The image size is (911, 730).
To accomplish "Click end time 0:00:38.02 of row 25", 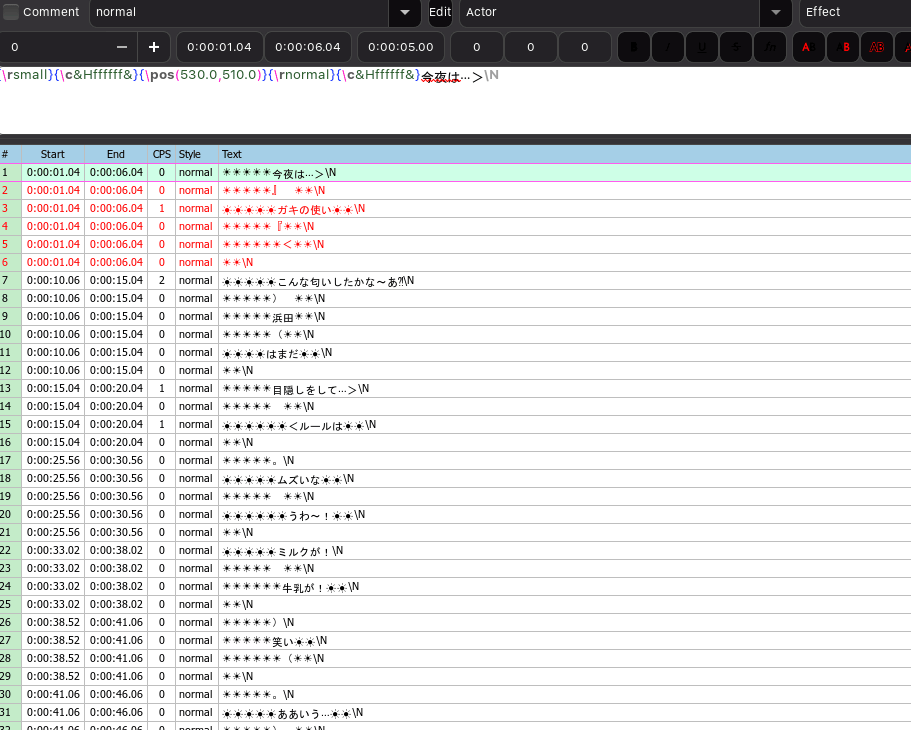I will click(116, 604).
